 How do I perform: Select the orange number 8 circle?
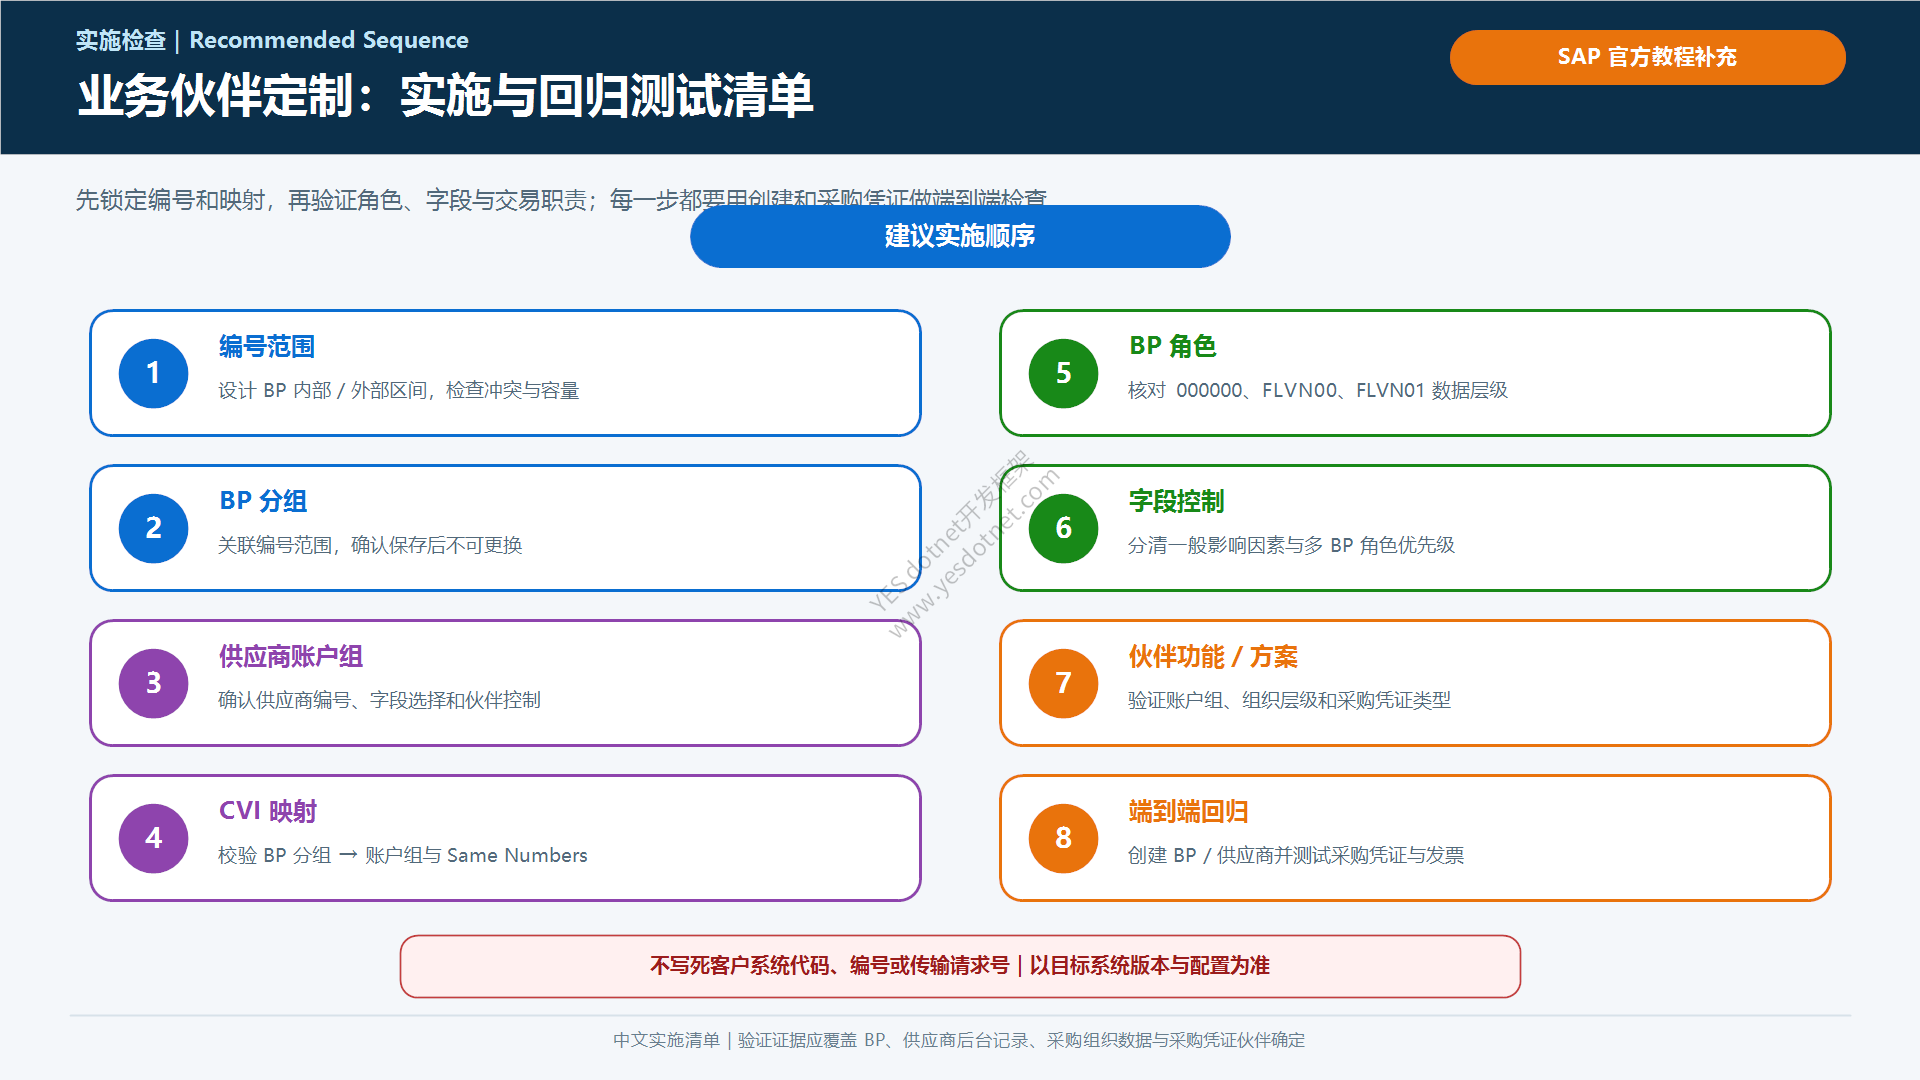click(x=1063, y=838)
